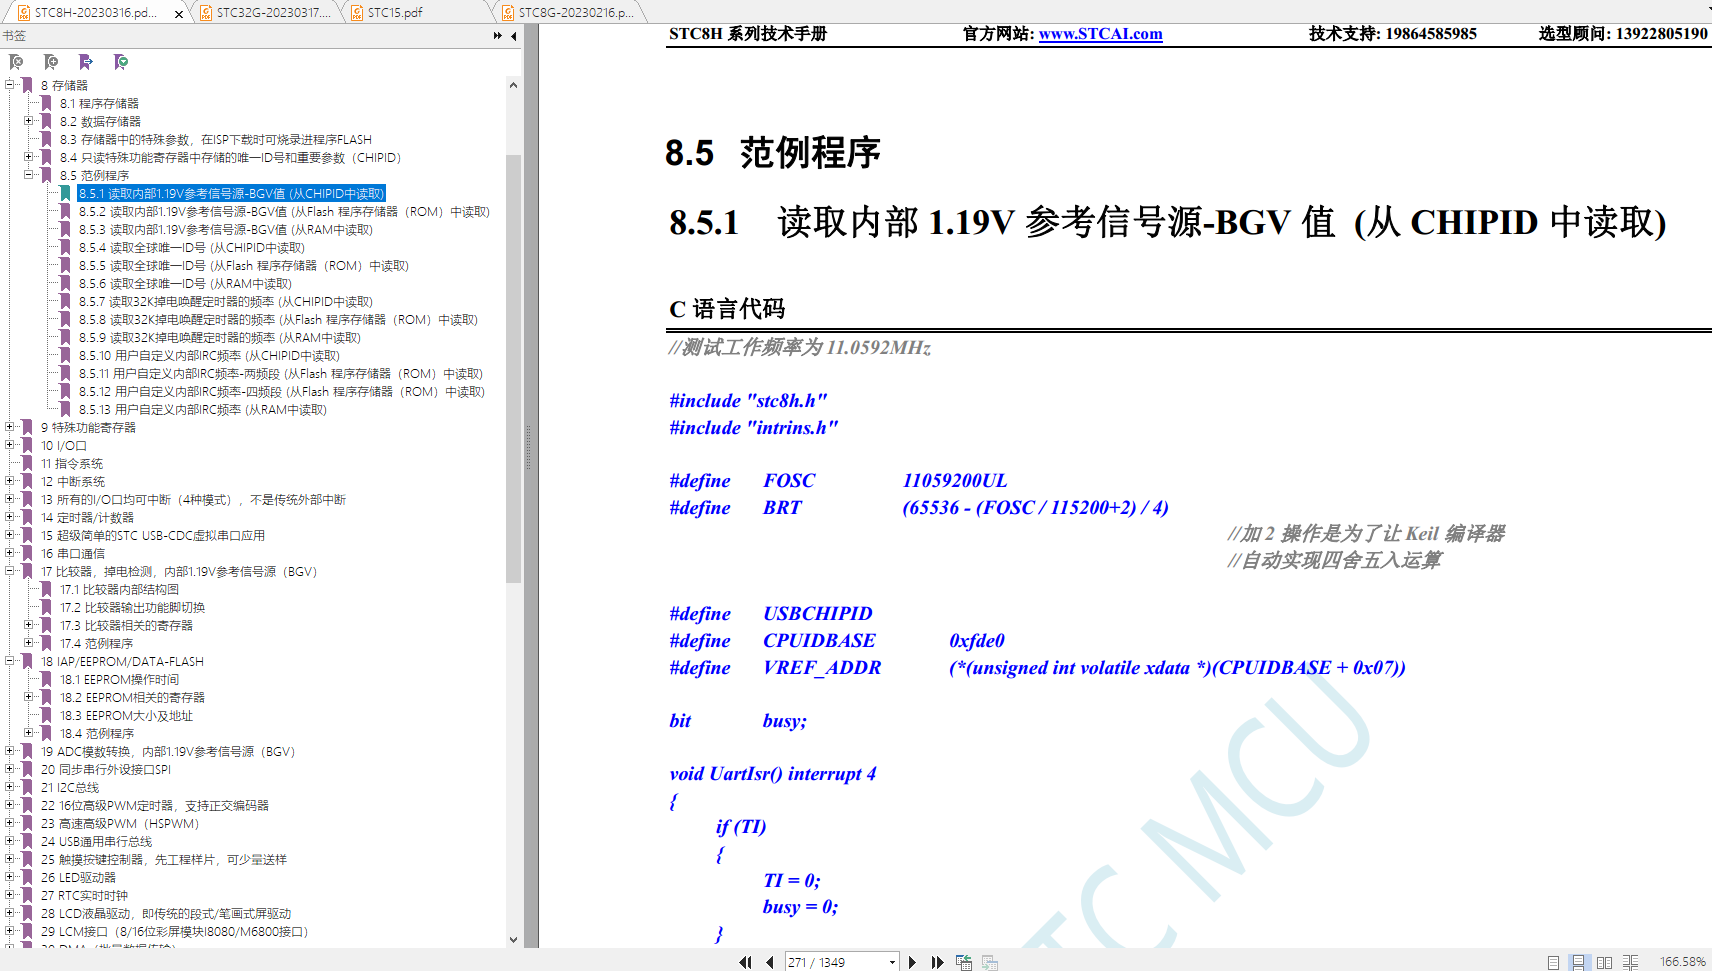Open the www.STCAI.com website link
The image size is (1712, 971).
click(1100, 34)
